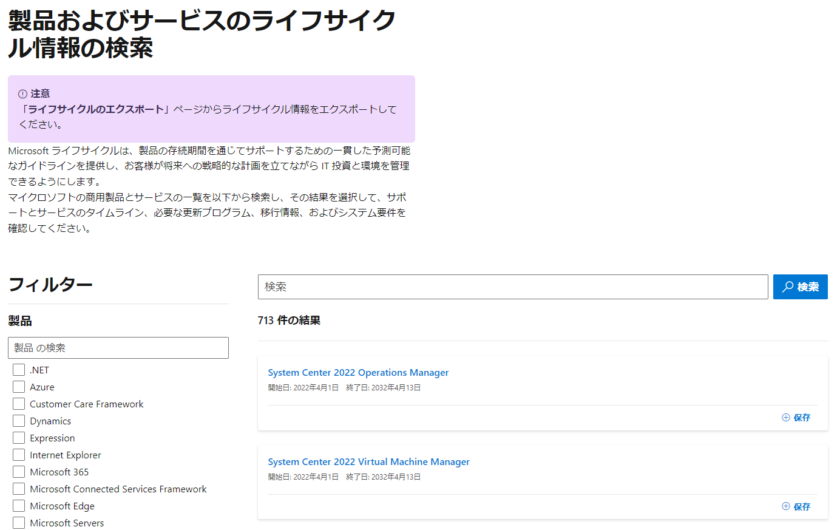This screenshot has width=840, height=530.
Task: Click the main 検索 search input field
Action: 513,287
